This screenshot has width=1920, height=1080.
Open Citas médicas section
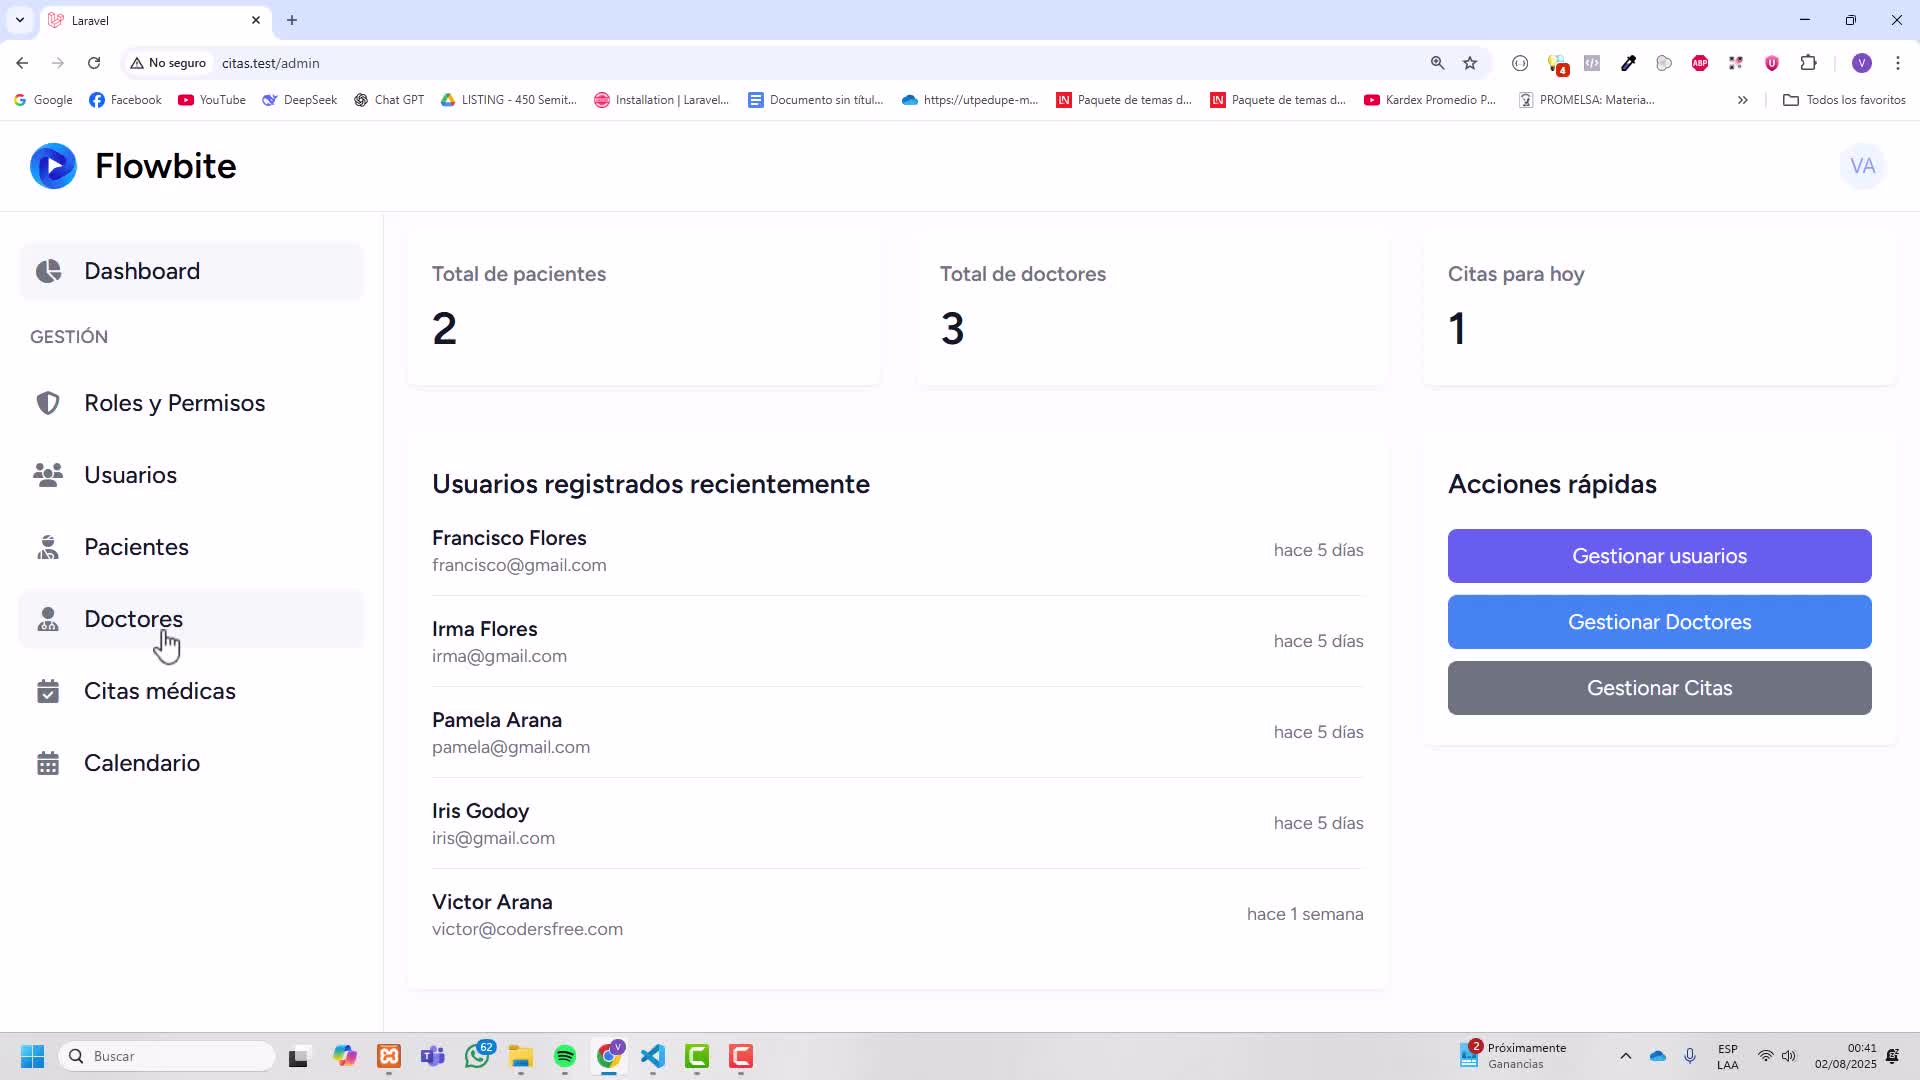[x=192, y=691]
